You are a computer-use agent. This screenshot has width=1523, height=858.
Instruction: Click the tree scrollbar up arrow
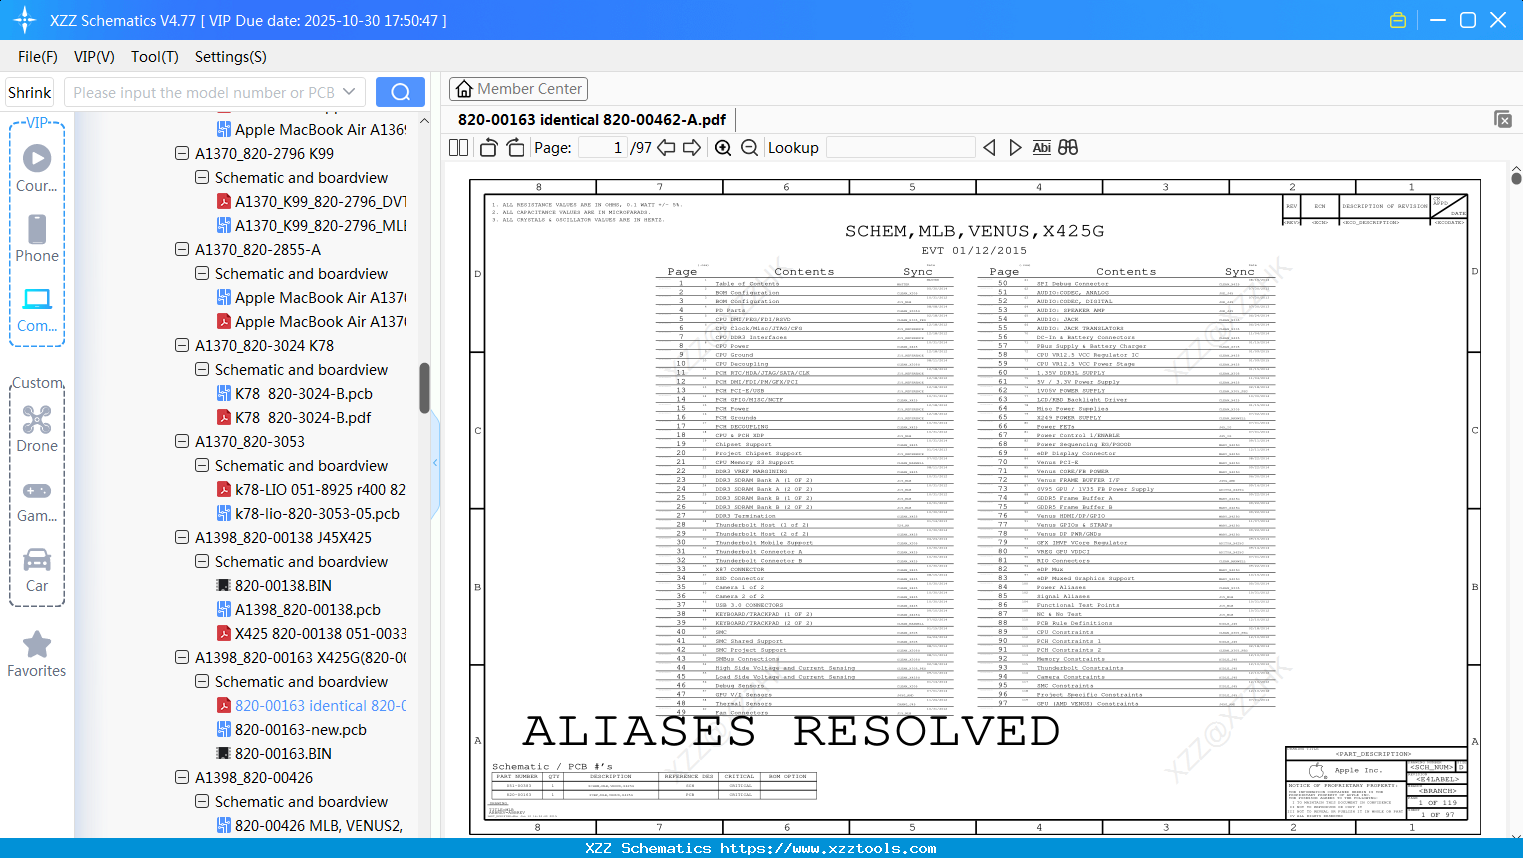(424, 121)
